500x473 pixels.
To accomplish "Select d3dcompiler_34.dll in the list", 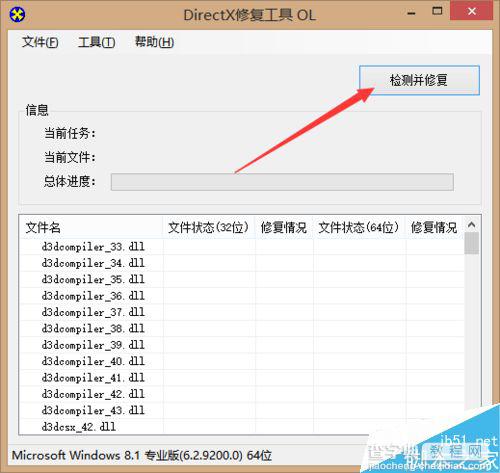I will pos(93,263).
